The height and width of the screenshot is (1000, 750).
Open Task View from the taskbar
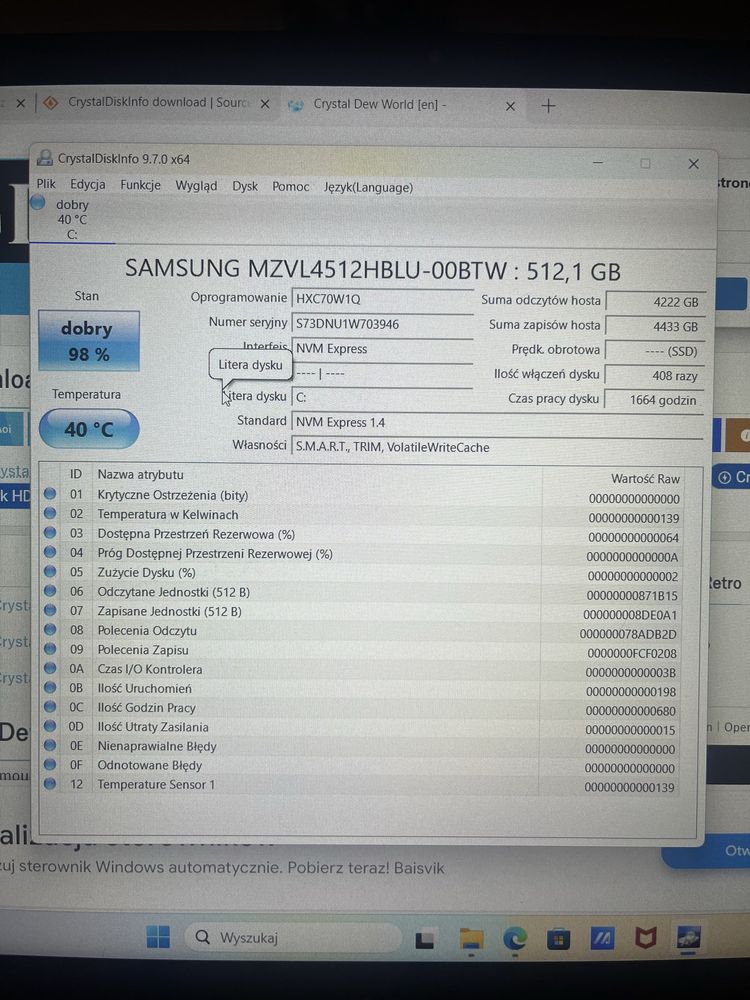(x=425, y=939)
